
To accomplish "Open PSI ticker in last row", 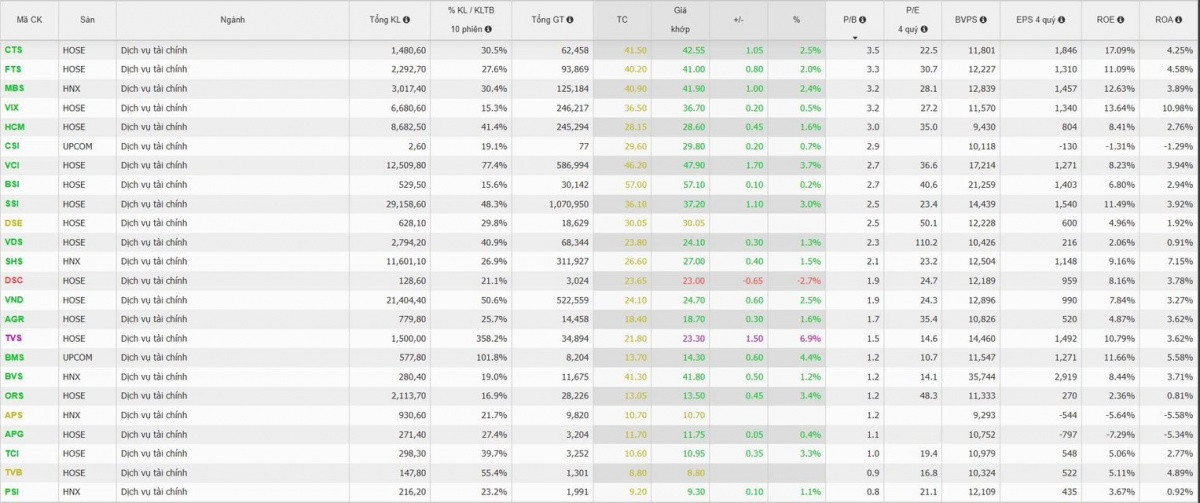I will click(13, 491).
